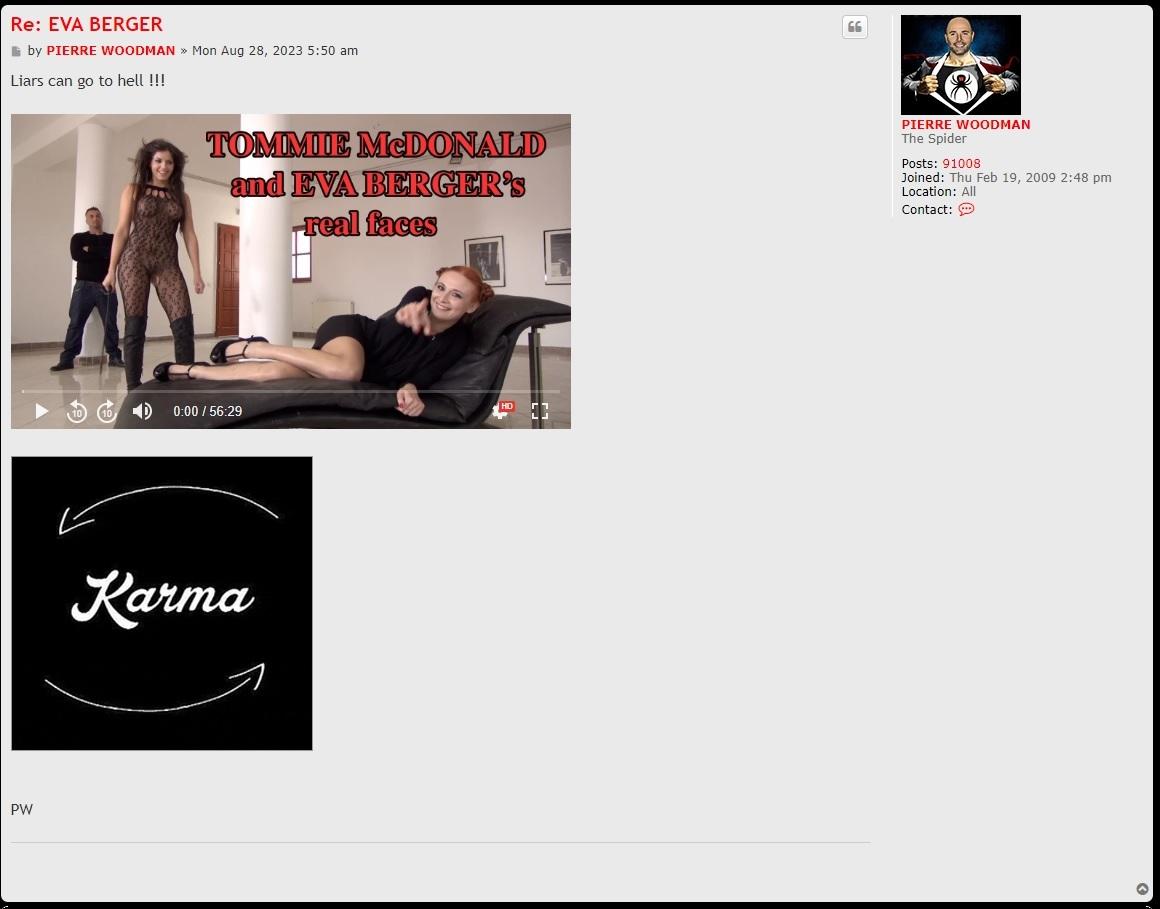This screenshot has width=1160, height=909.
Task: Quote this post with the quote button
Action: [x=854, y=27]
